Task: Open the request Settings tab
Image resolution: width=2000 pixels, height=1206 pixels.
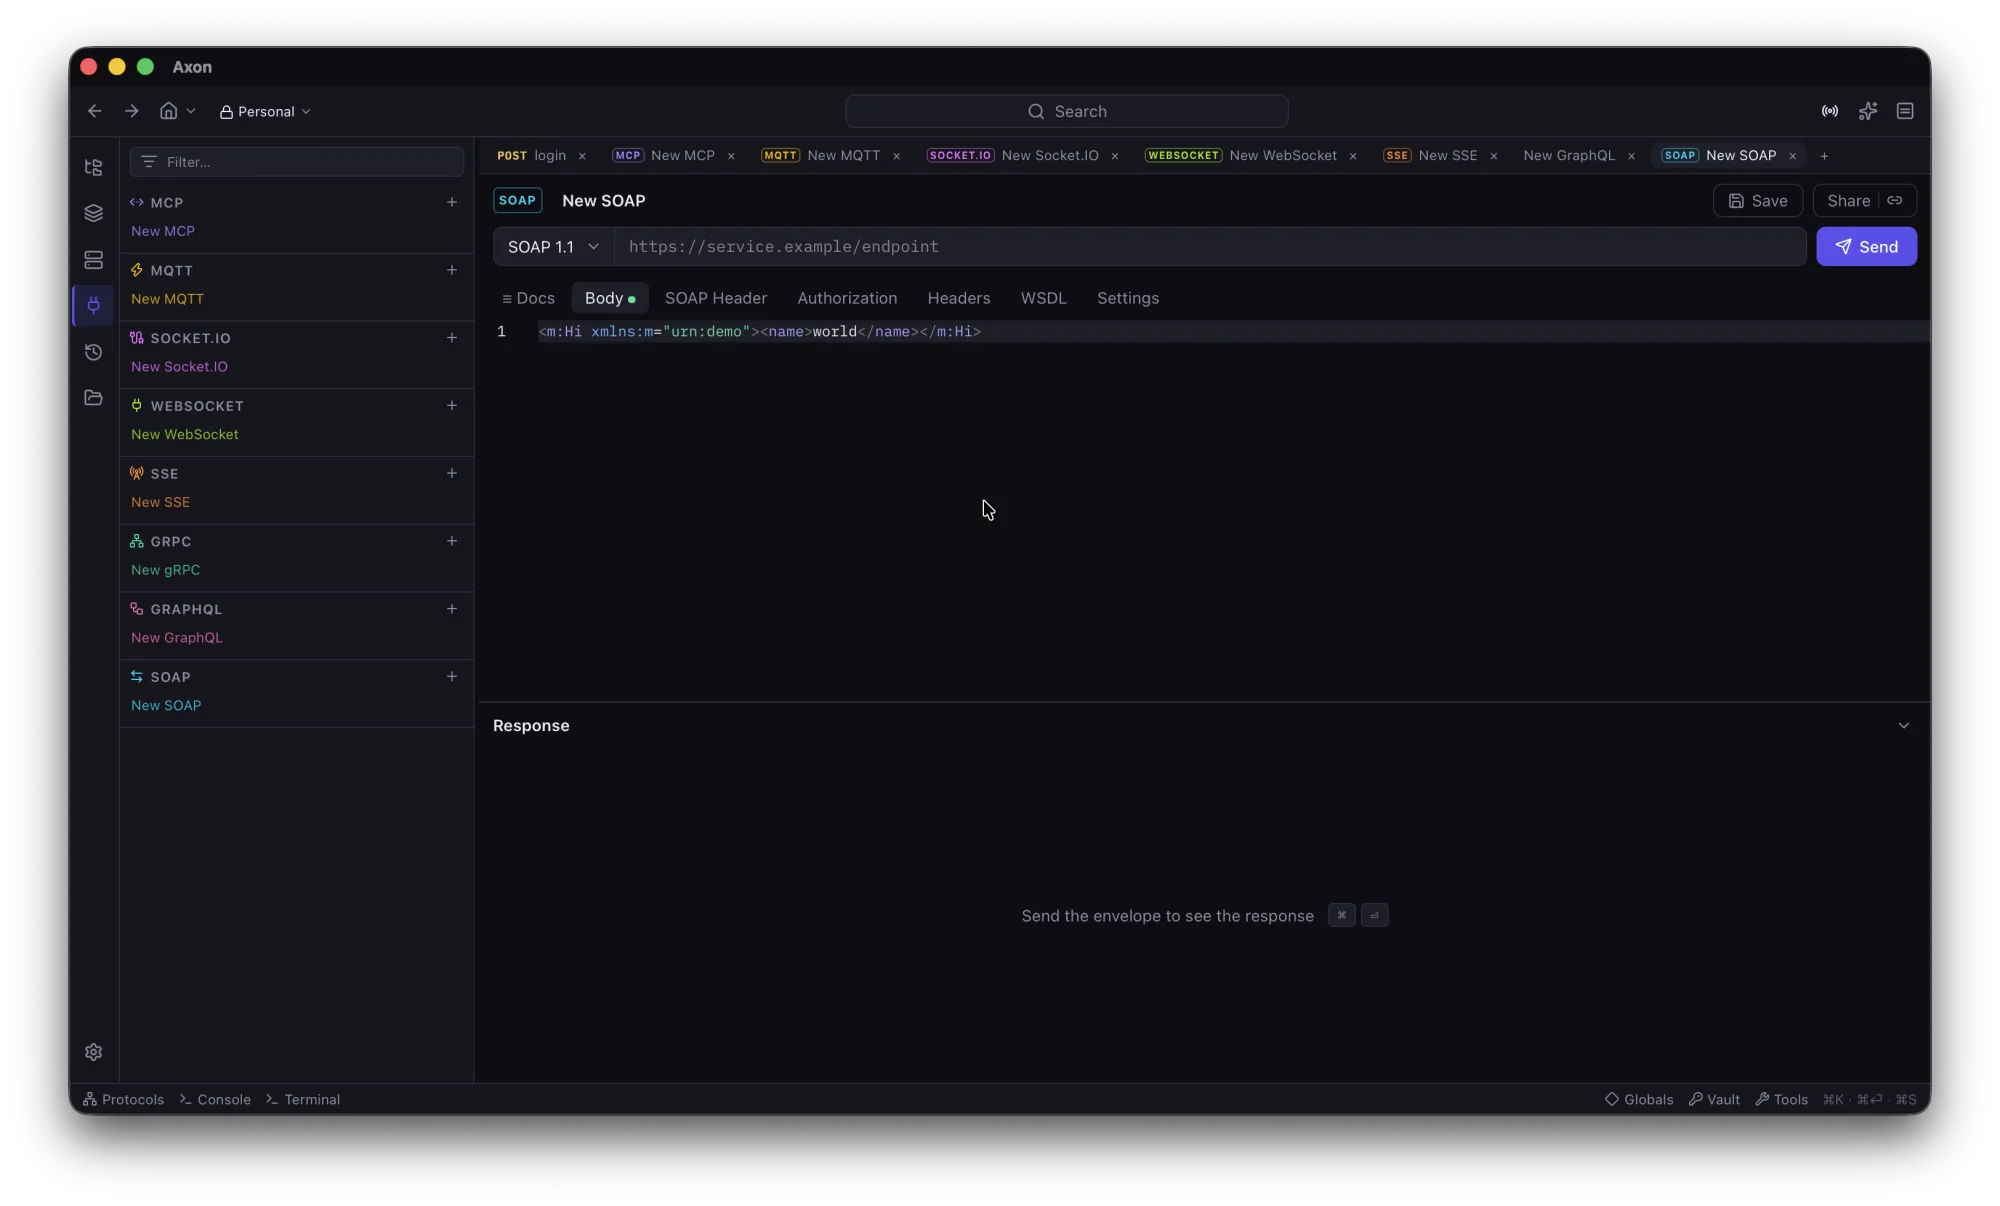Action: click(x=1128, y=298)
